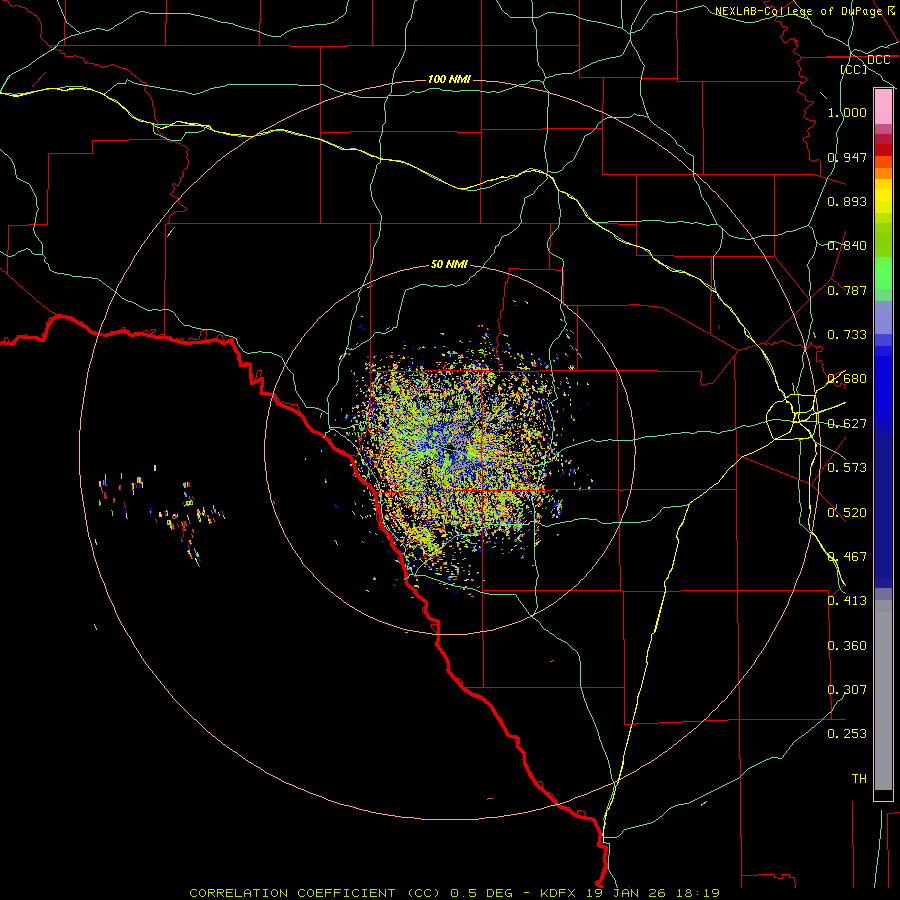Click the 0.413 colorbar value
The height and width of the screenshot is (900, 900).
(x=847, y=601)
